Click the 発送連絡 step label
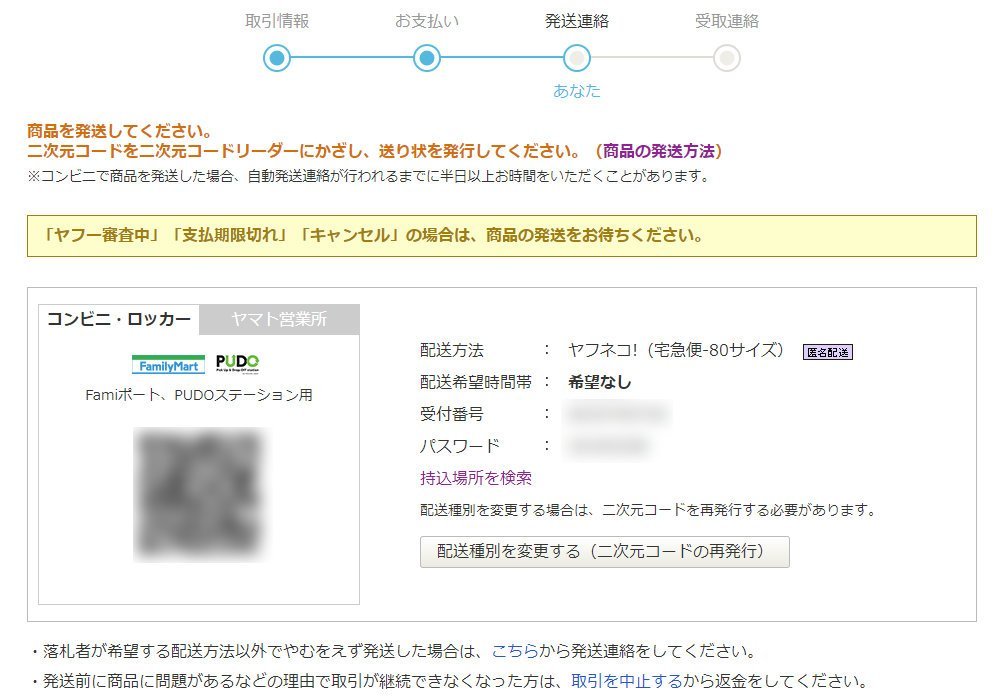This screenshot has width=1000, height=700. [x=577, y=21]
